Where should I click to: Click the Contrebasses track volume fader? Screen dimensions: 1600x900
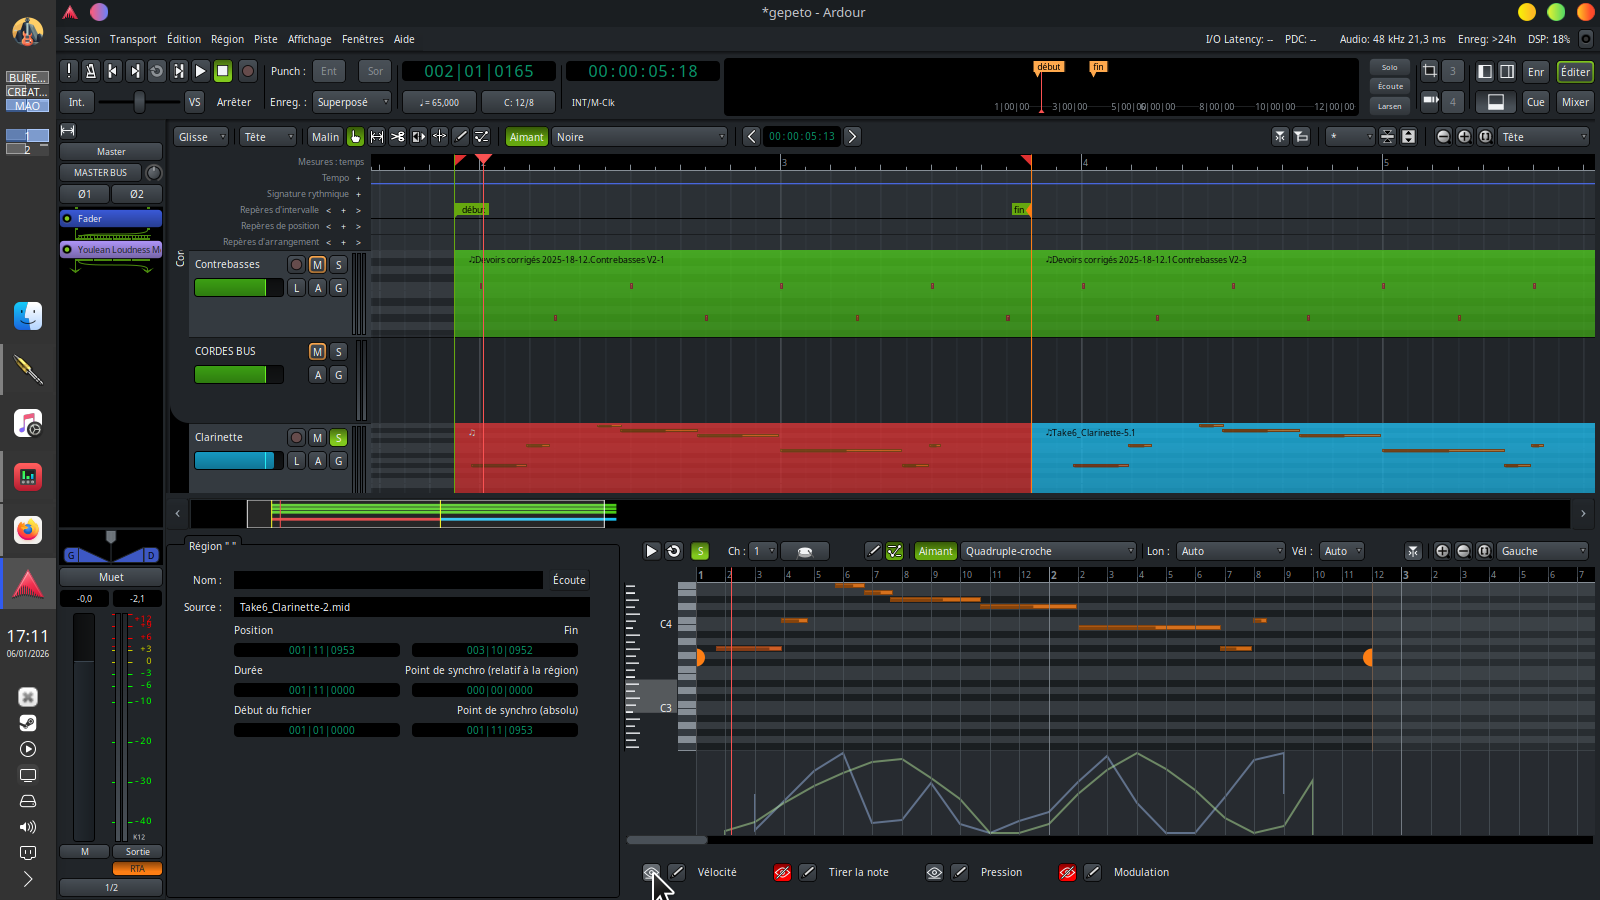coord(238,288)
